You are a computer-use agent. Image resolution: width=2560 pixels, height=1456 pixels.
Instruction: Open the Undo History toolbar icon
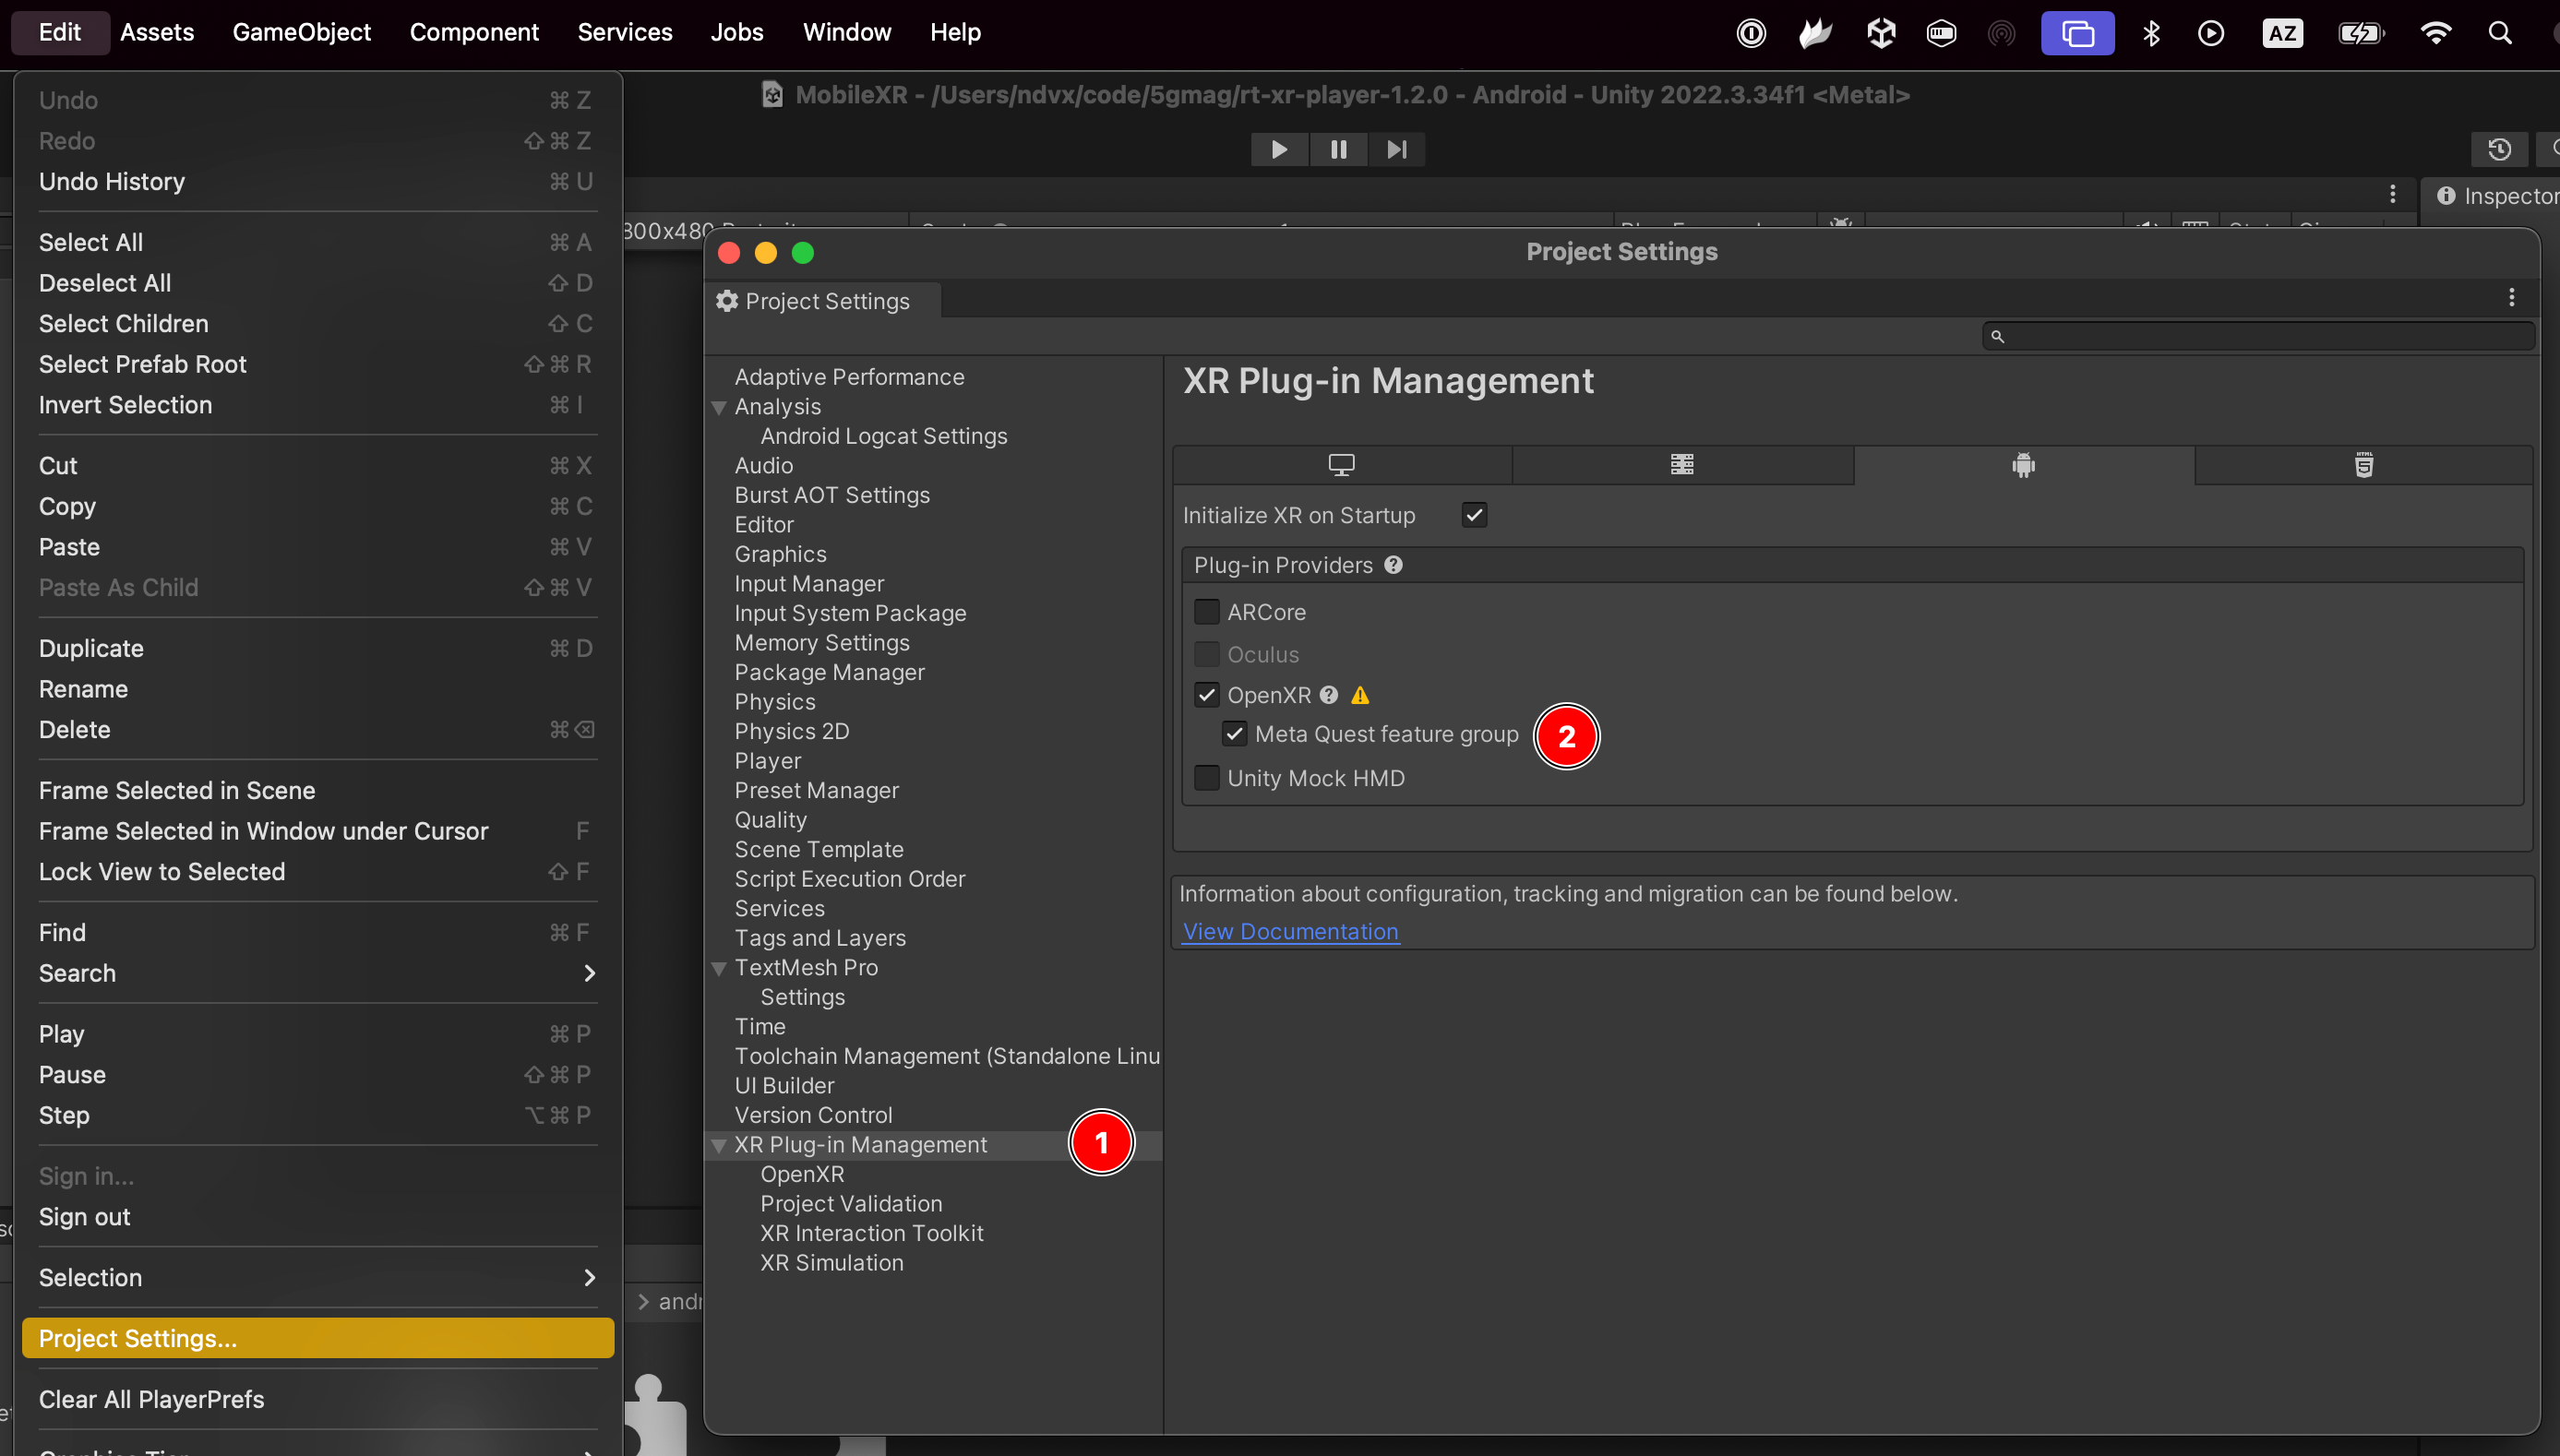pyautogui.click(x=2499, y=150)
